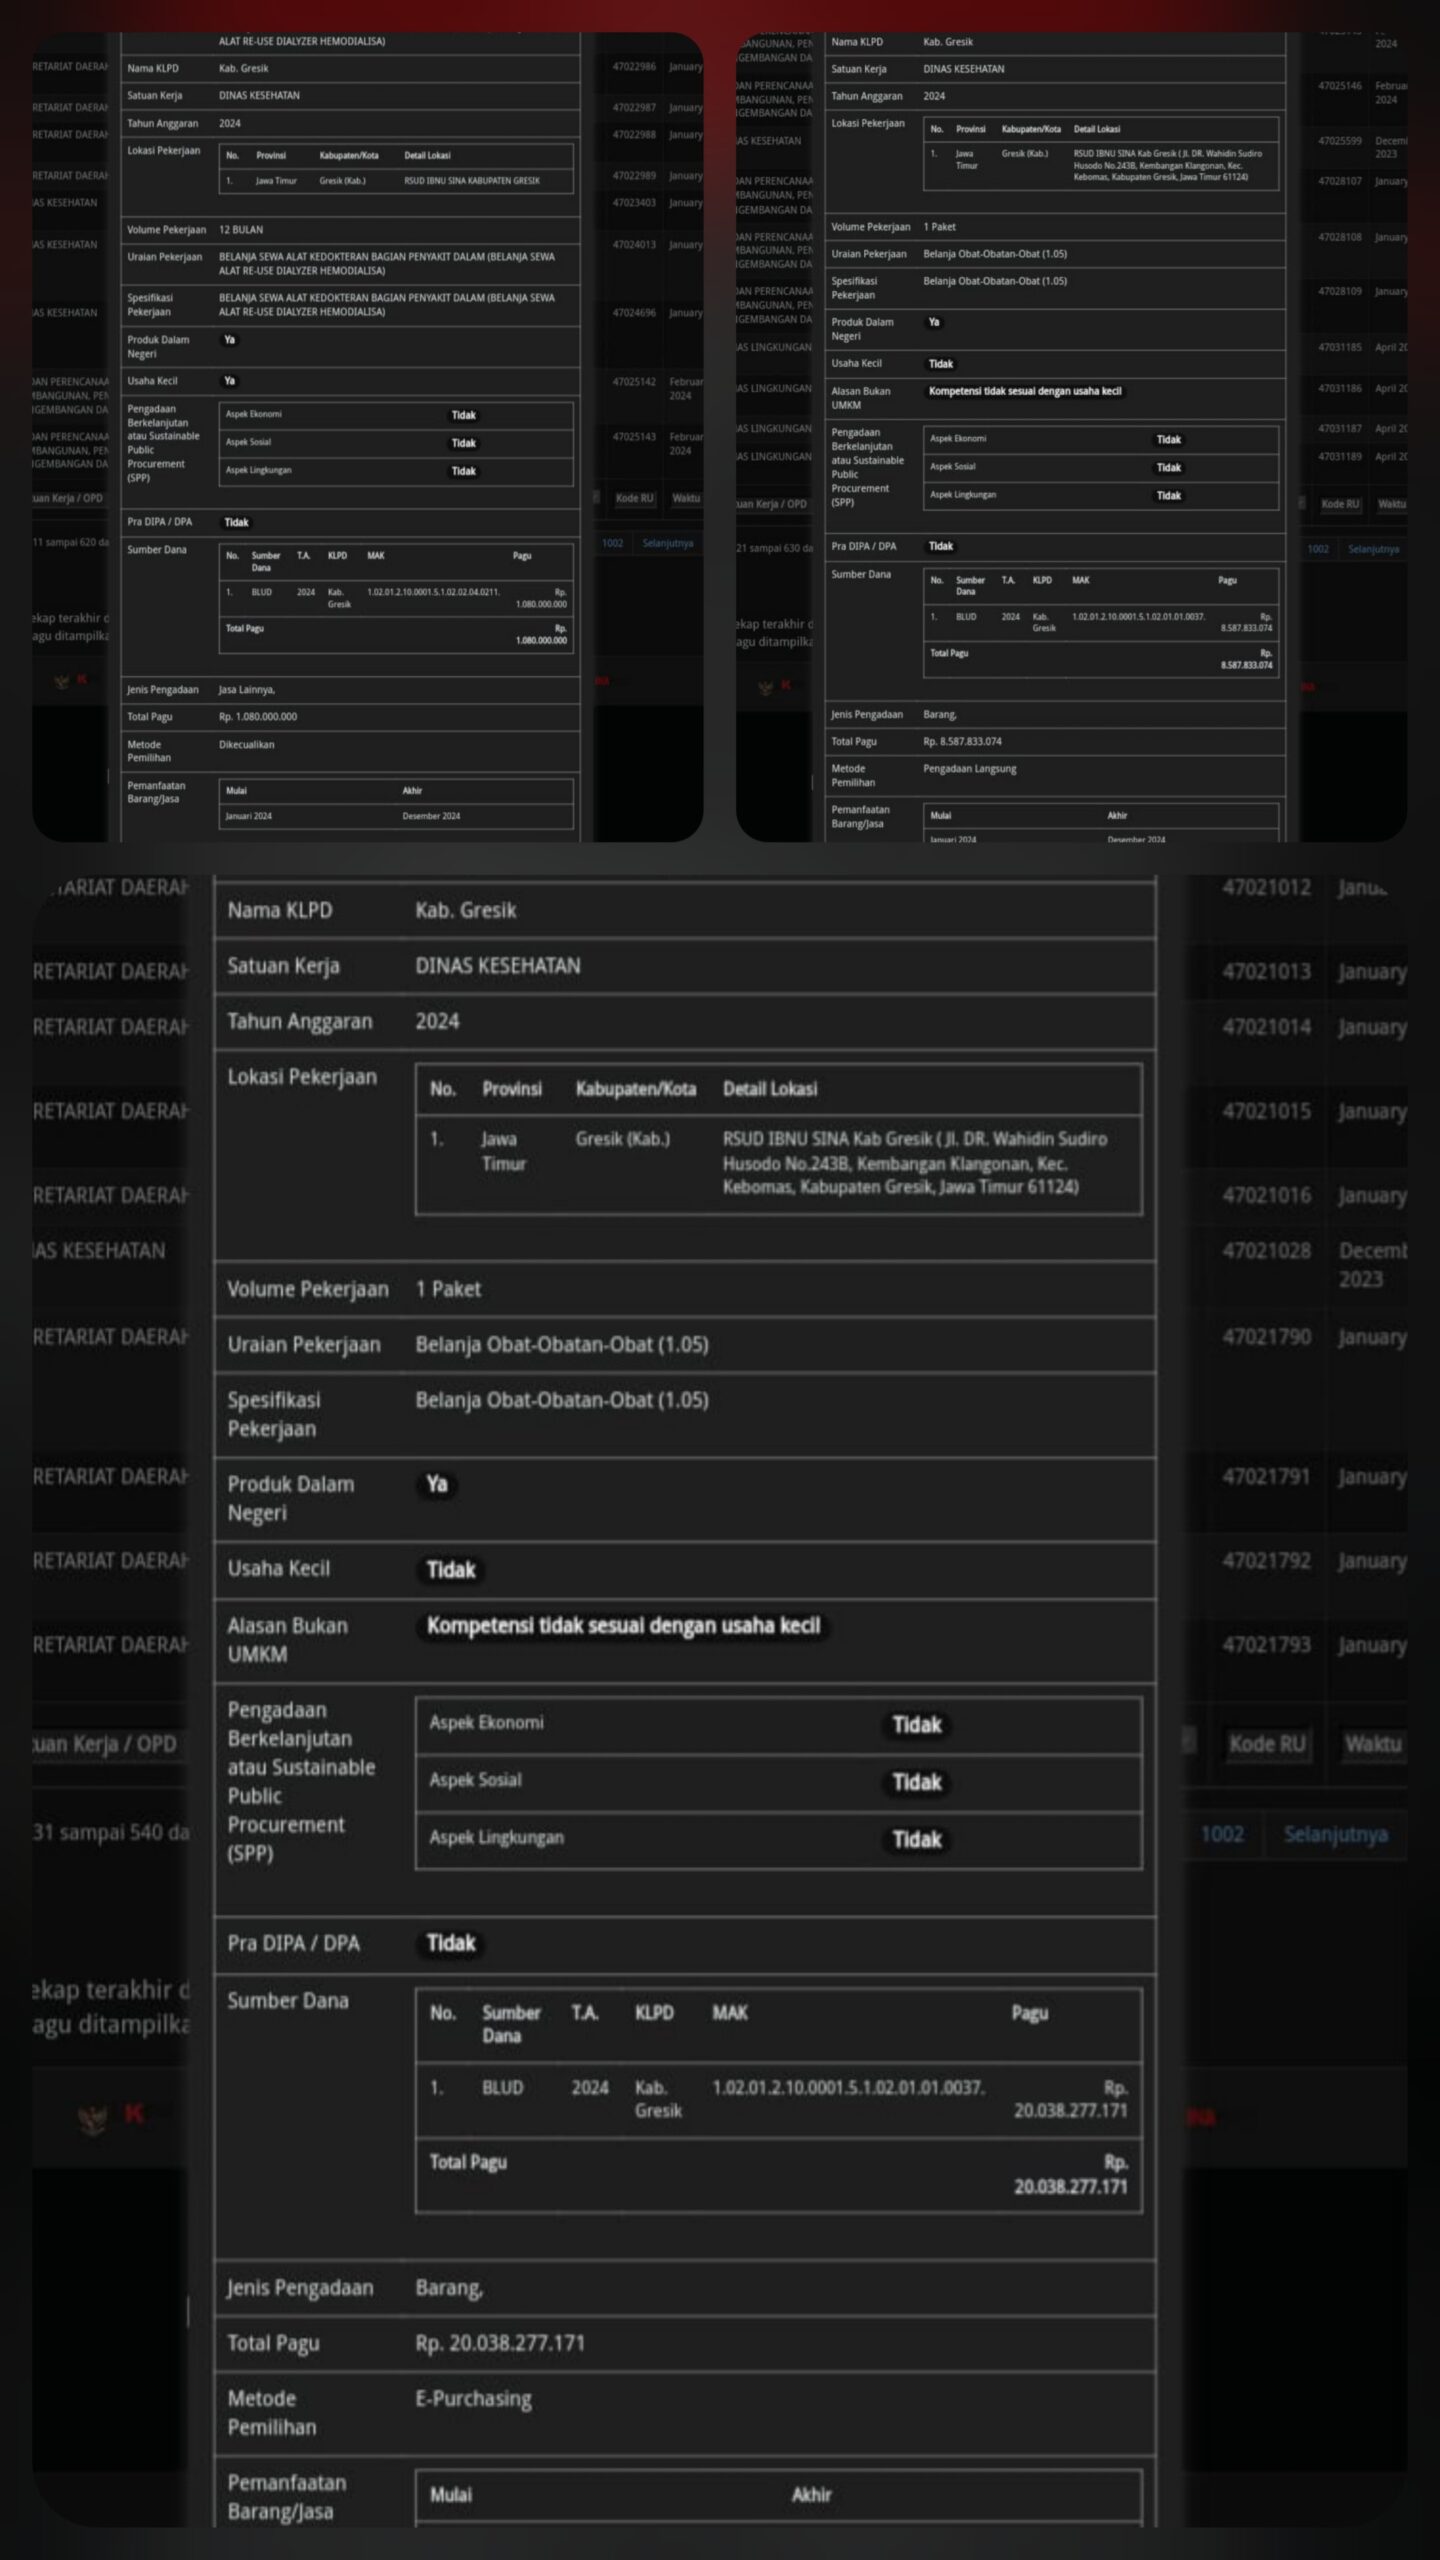Sort by 'Kode RU' header near the '31 sampai 540' listing

1266,1744
